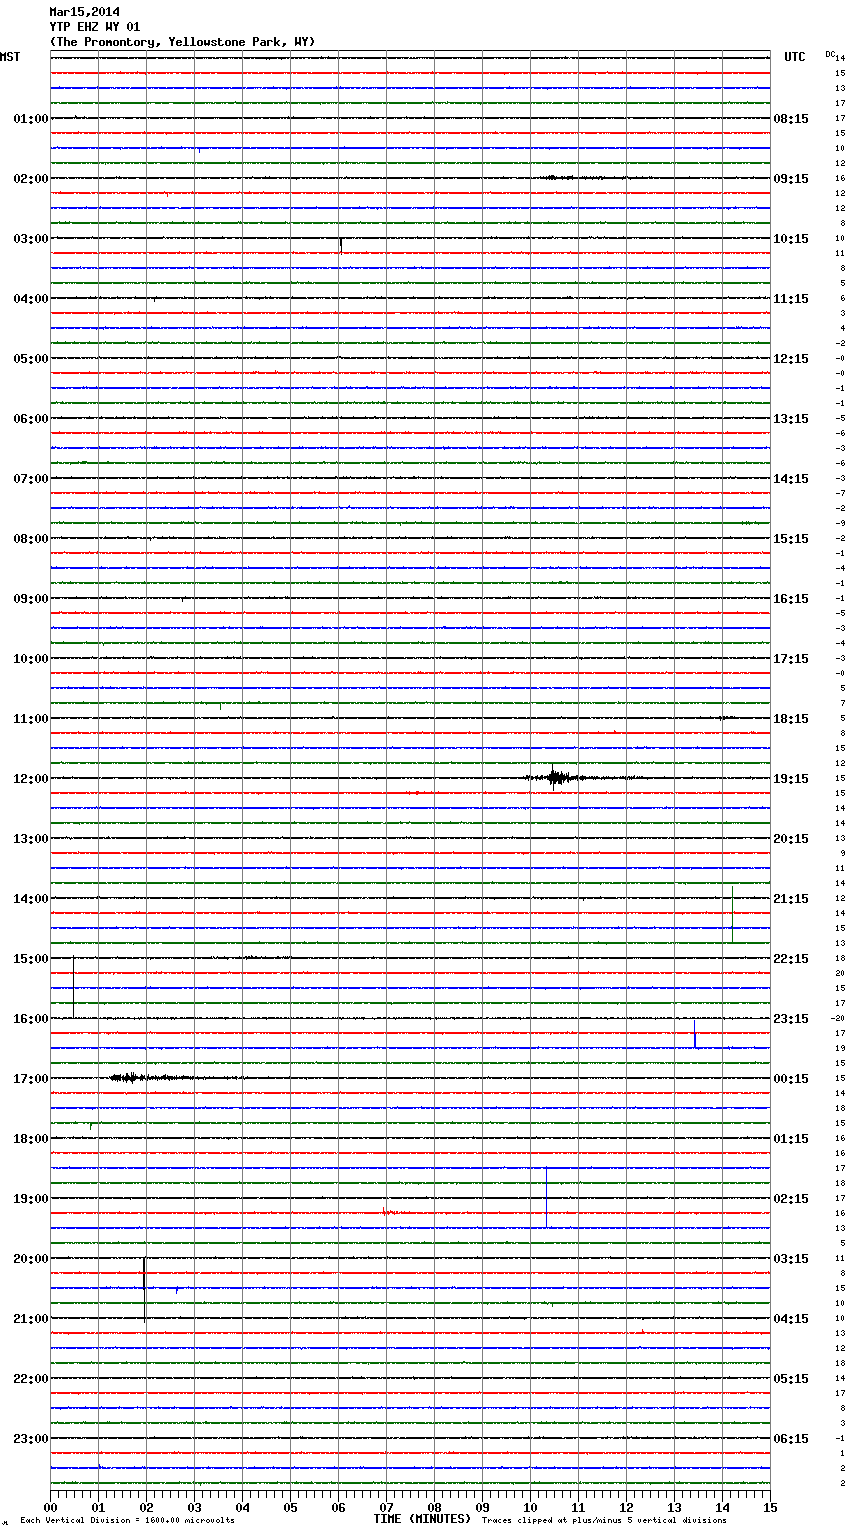
Task: Select the 07:00 MST time label
Action: [x=30, y=479]
